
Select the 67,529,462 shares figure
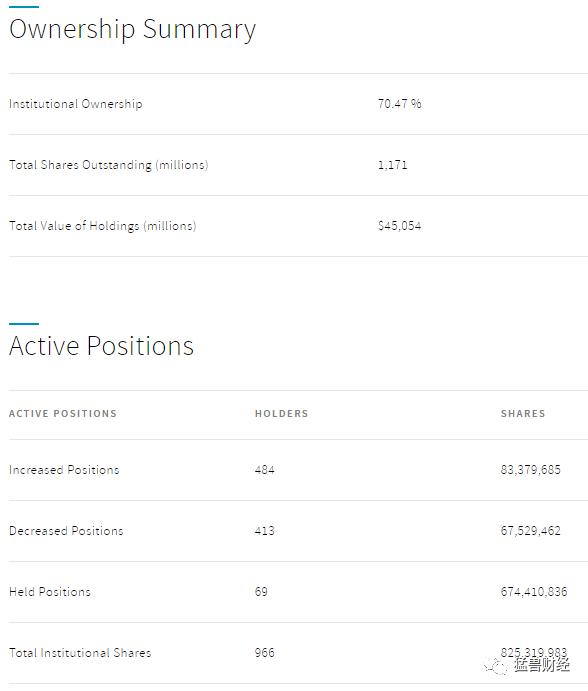[x=530, y=531]
